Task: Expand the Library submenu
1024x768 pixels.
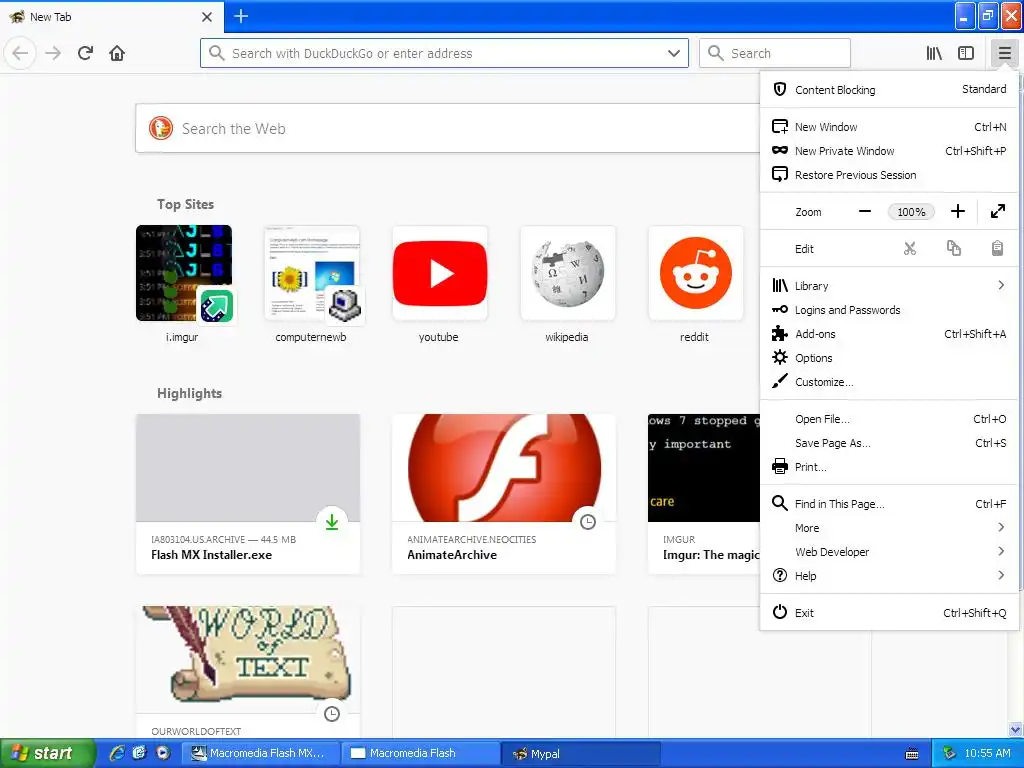Action: 889,285
